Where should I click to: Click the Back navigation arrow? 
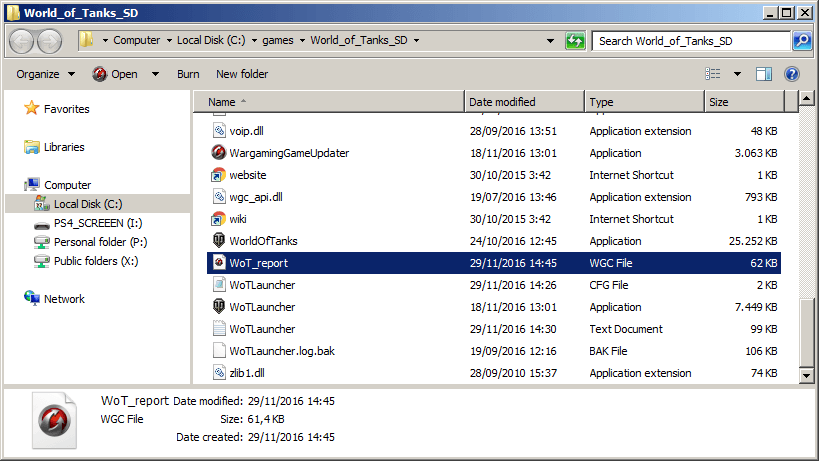22,41
